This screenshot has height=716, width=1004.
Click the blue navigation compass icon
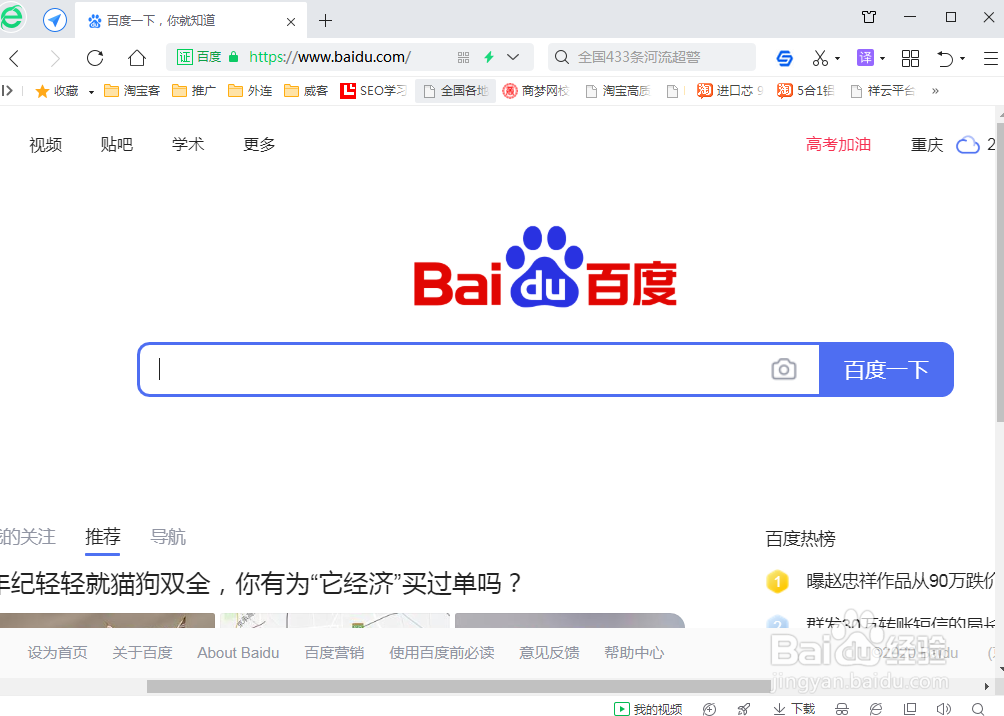point(55,20)
